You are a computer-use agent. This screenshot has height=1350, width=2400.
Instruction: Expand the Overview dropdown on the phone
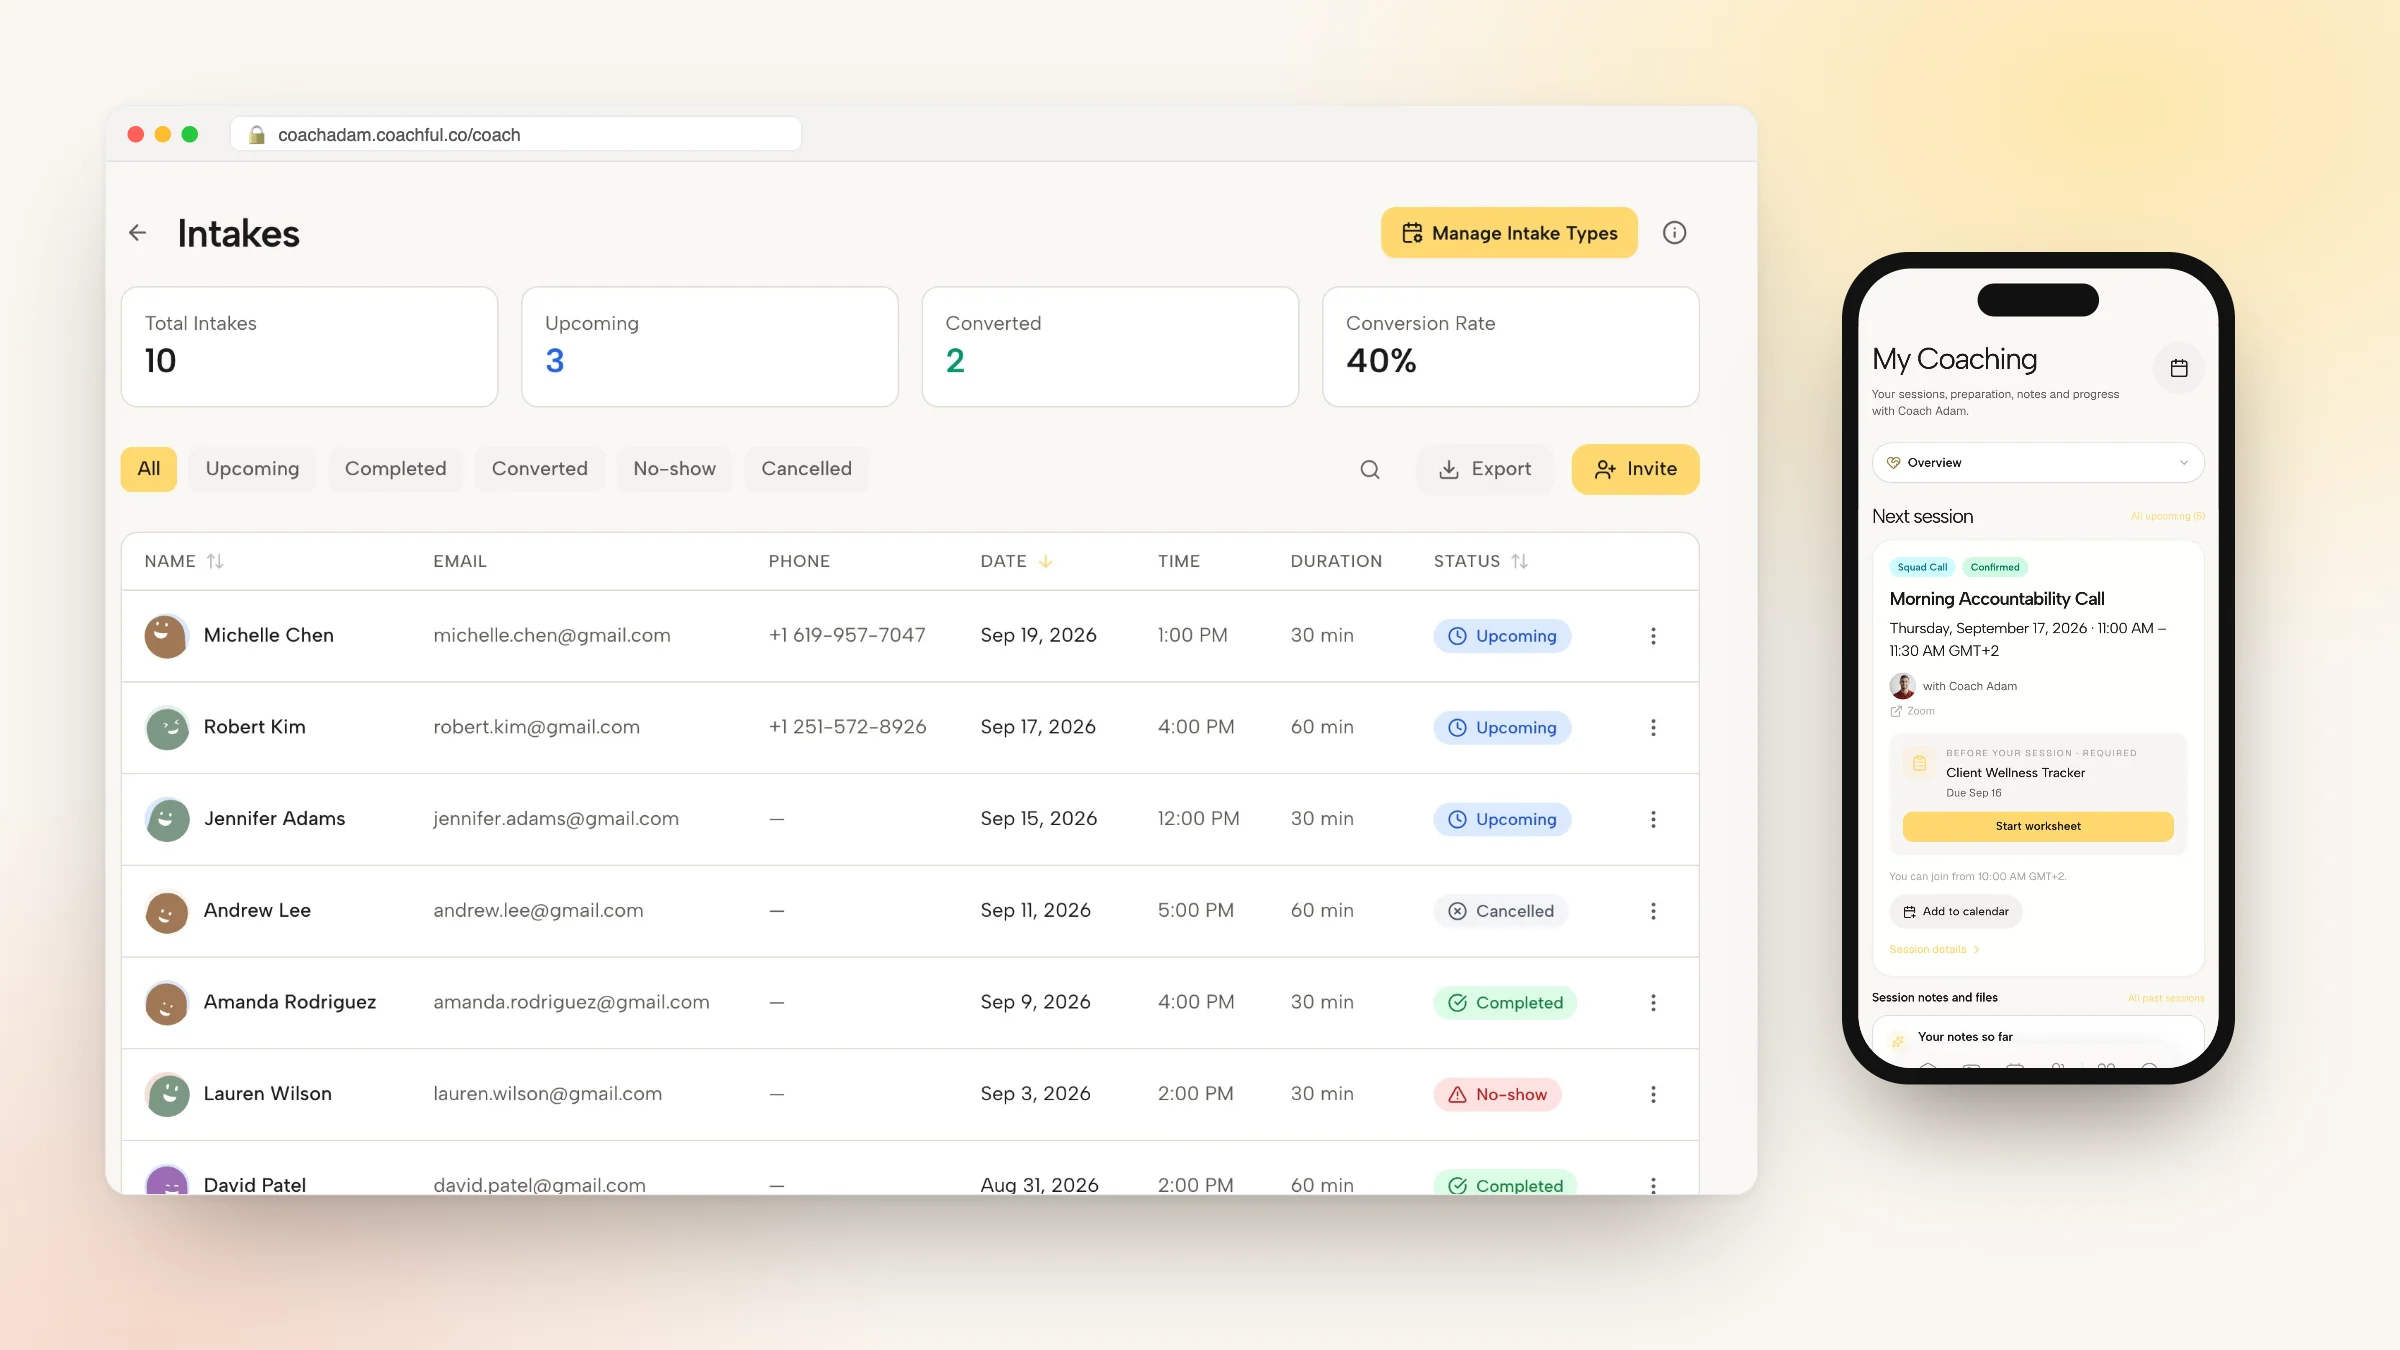[x=2038, y=463]
